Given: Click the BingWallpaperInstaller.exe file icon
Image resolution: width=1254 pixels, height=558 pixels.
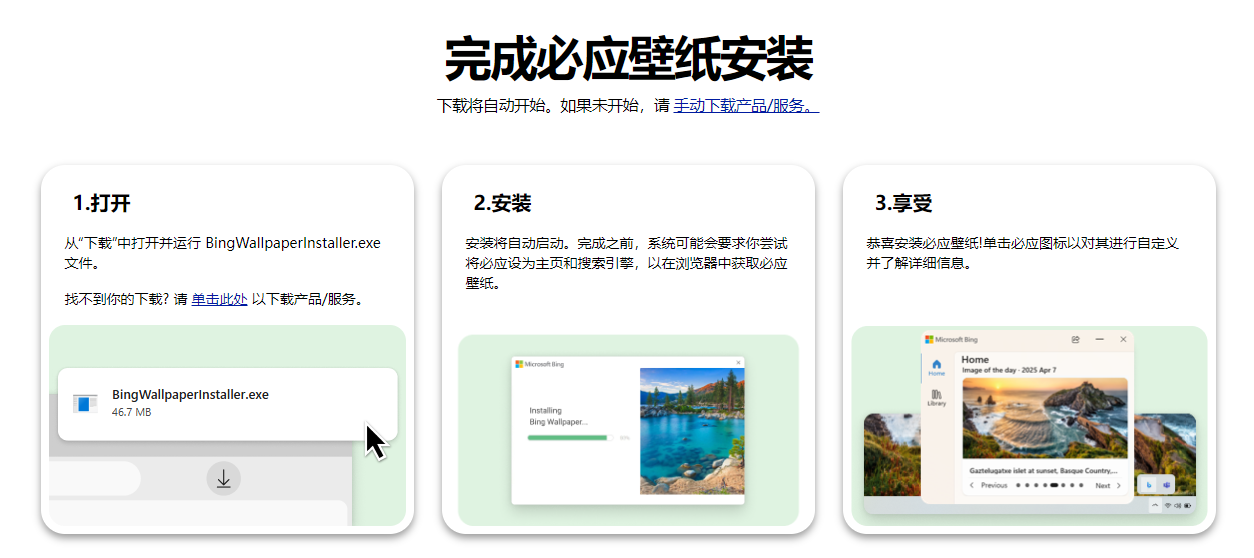Looking at the screenshot, I should [x=86, y=403].
